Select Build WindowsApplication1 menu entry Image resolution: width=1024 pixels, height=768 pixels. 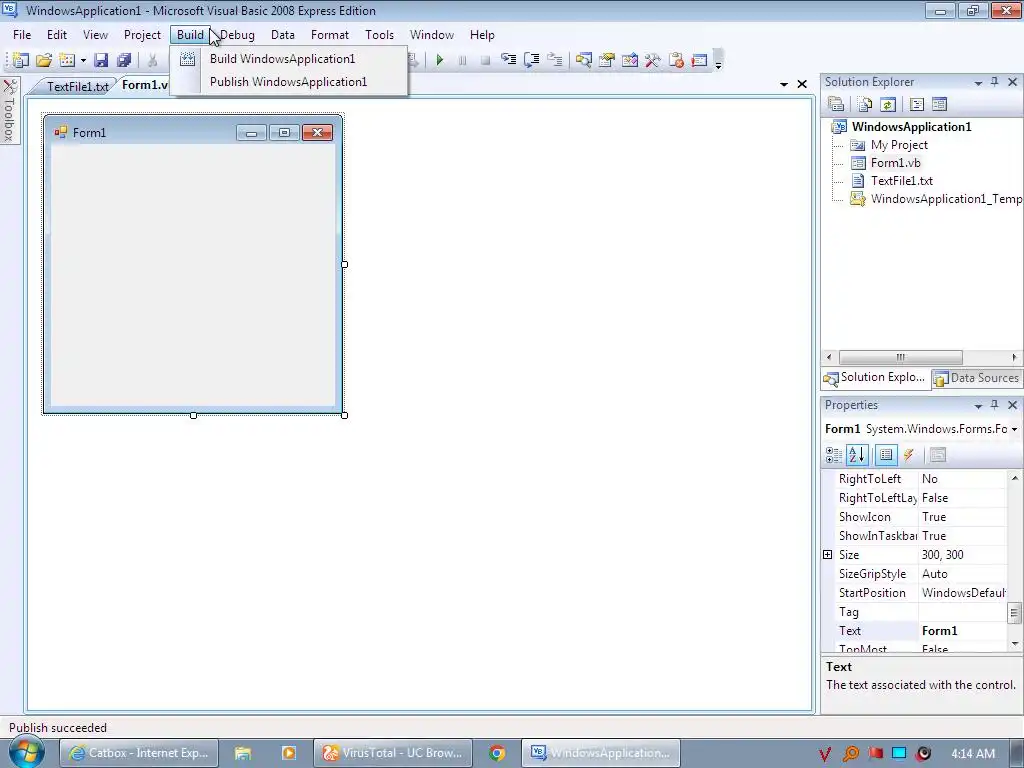tap(282, 59)
